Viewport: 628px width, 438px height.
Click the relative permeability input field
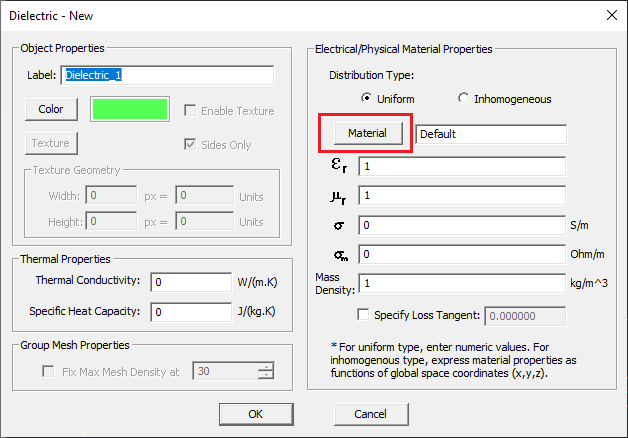[x=463, y=196]
